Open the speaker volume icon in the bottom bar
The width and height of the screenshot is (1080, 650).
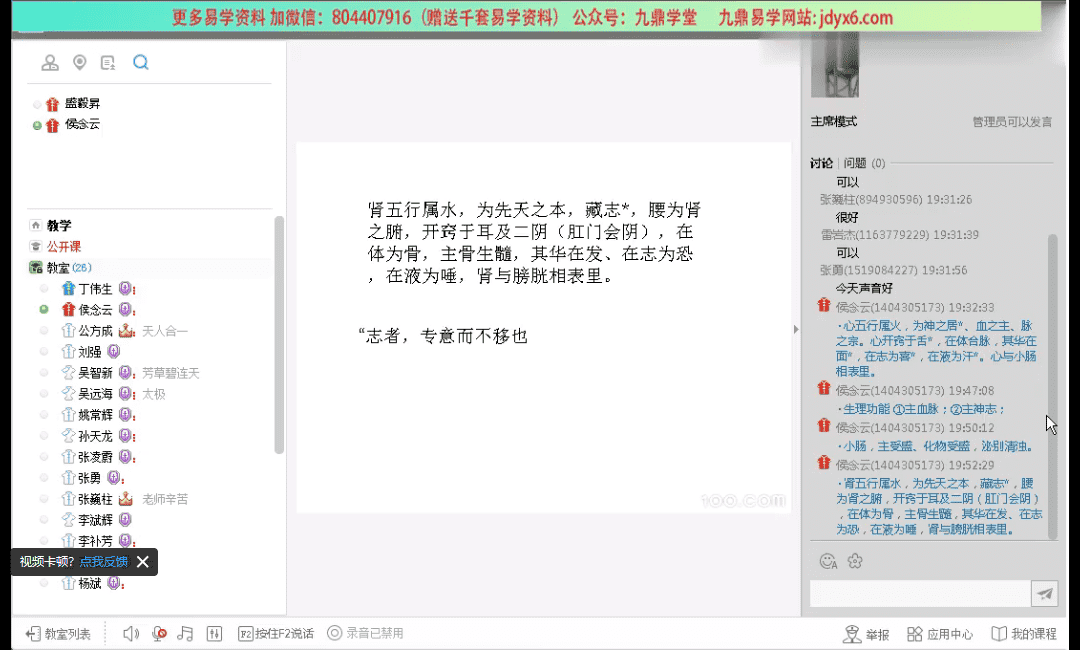131,633
